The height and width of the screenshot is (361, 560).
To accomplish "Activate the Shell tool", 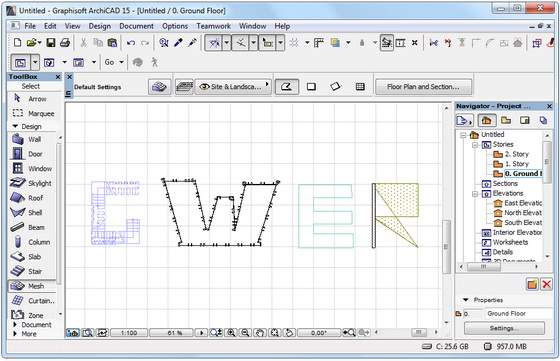I will (31, 212).
